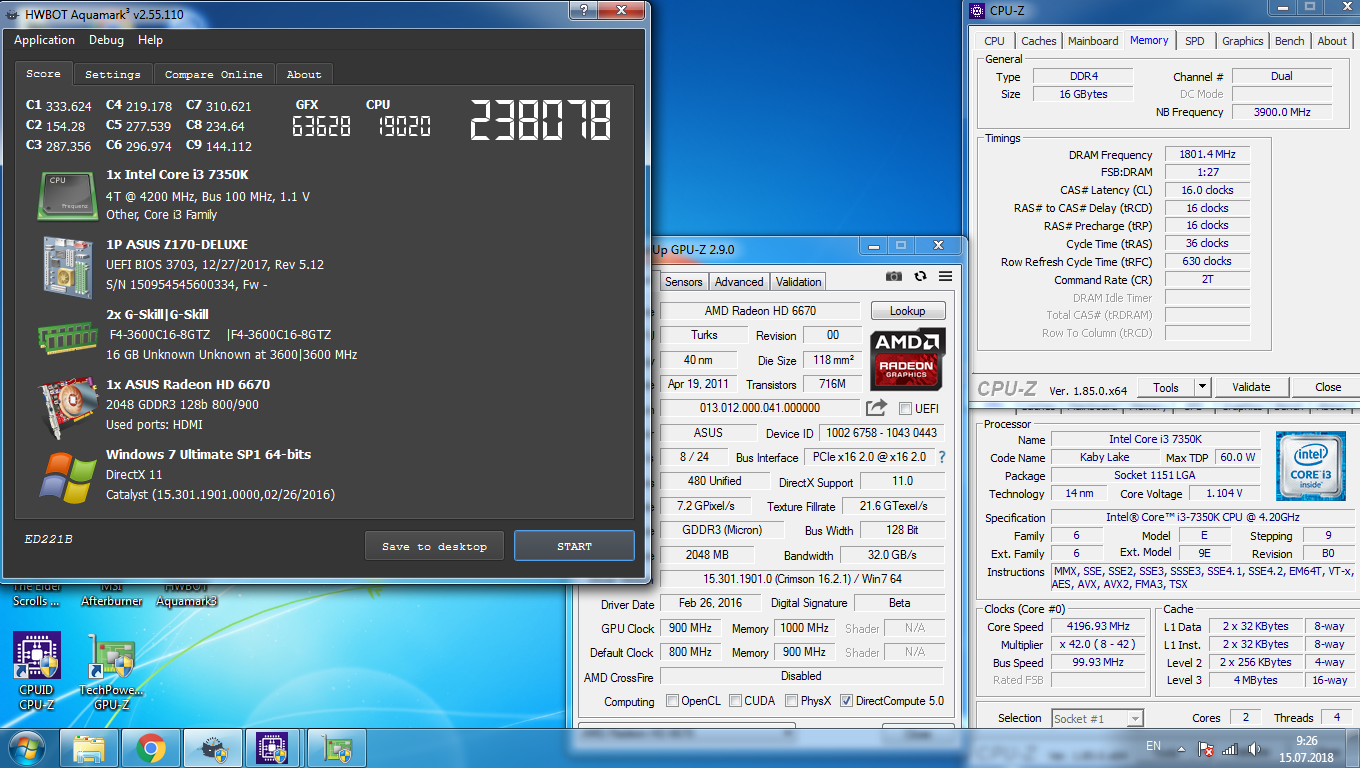Viewport: 1360px width, 768px height.
Task: Switch to CPU-Z taskbar button
Action: click(274, 747)
